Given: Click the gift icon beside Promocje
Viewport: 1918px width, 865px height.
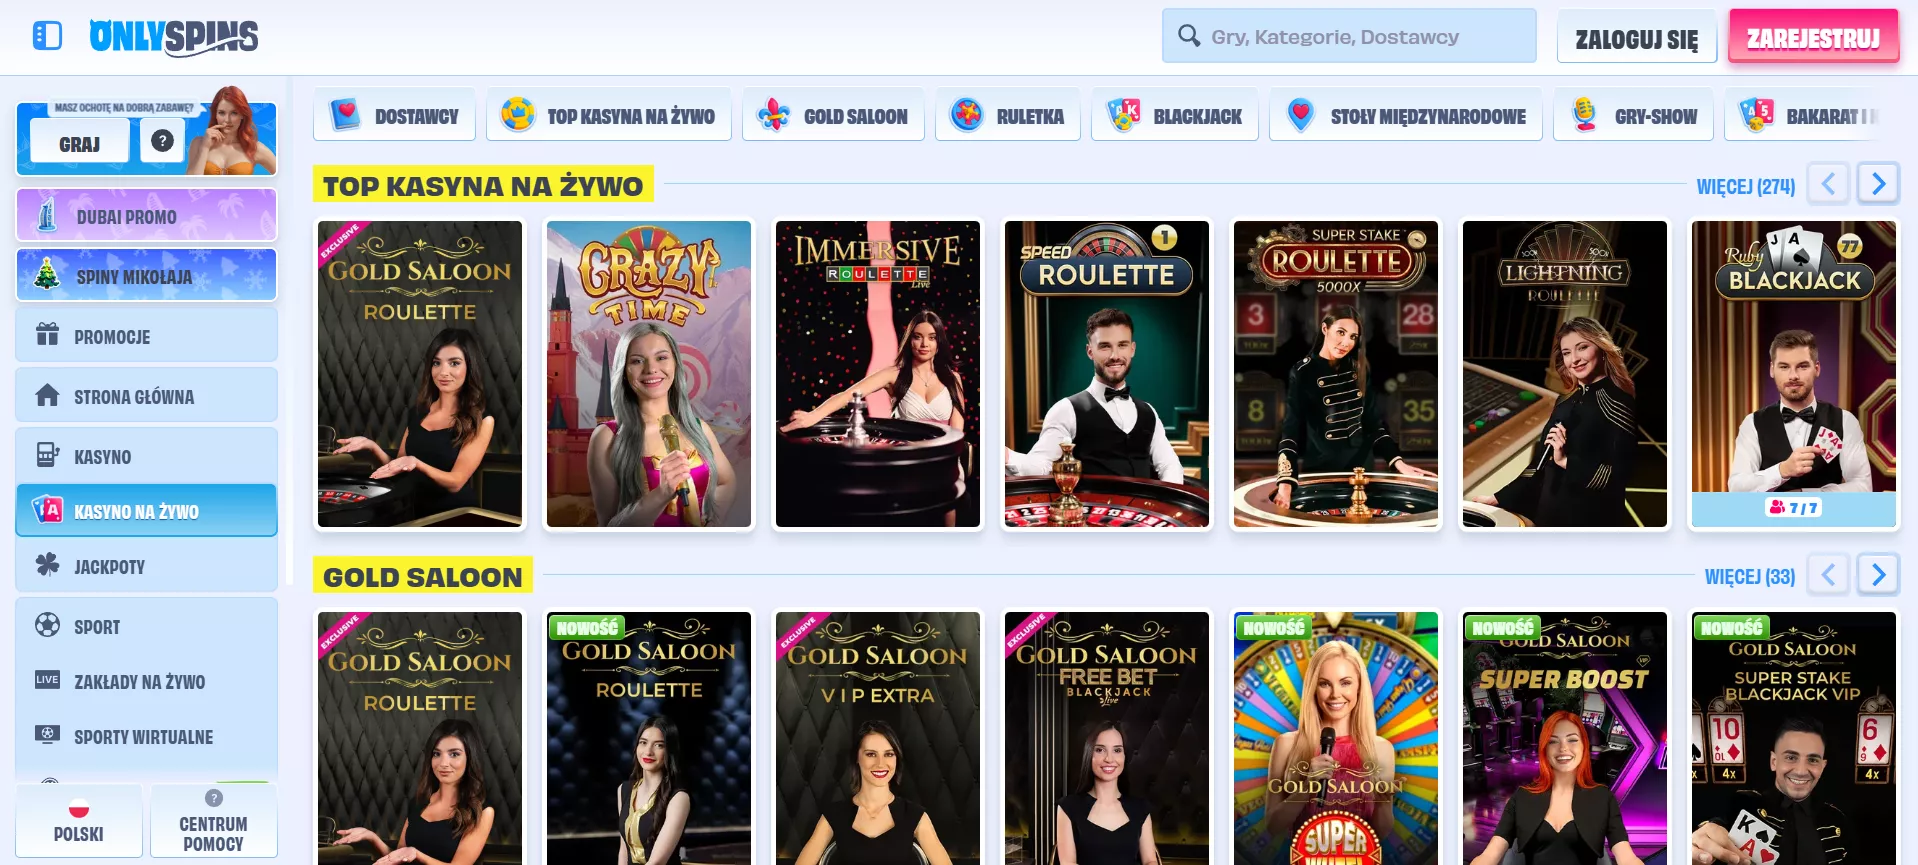Looking at the screenshot, I should [x=47, y=335].
